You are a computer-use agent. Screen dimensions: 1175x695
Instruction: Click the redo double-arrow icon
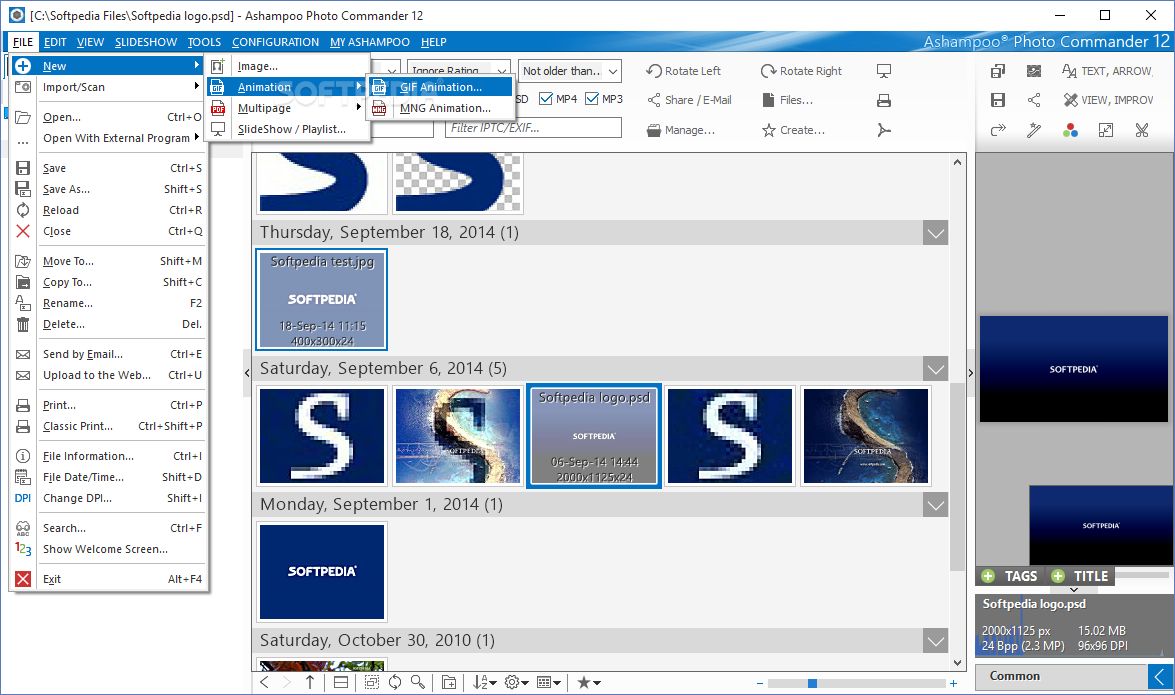[997, 130]
